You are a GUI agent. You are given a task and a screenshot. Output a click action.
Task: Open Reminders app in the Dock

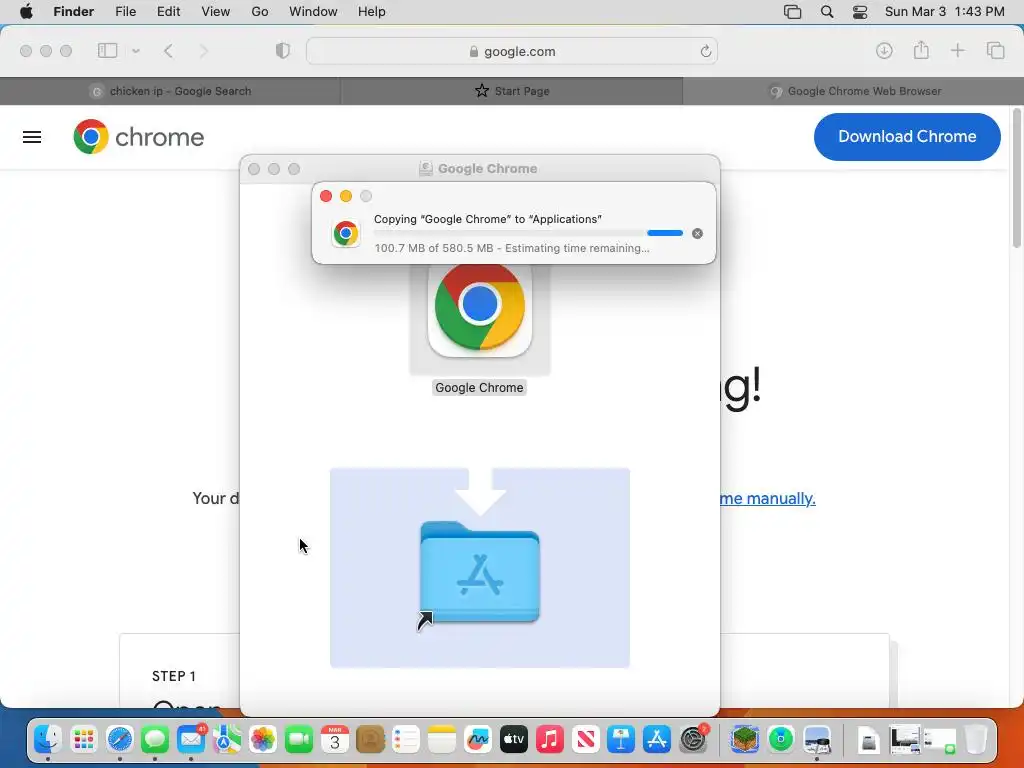pyautogui.click(x=406, y=739)
